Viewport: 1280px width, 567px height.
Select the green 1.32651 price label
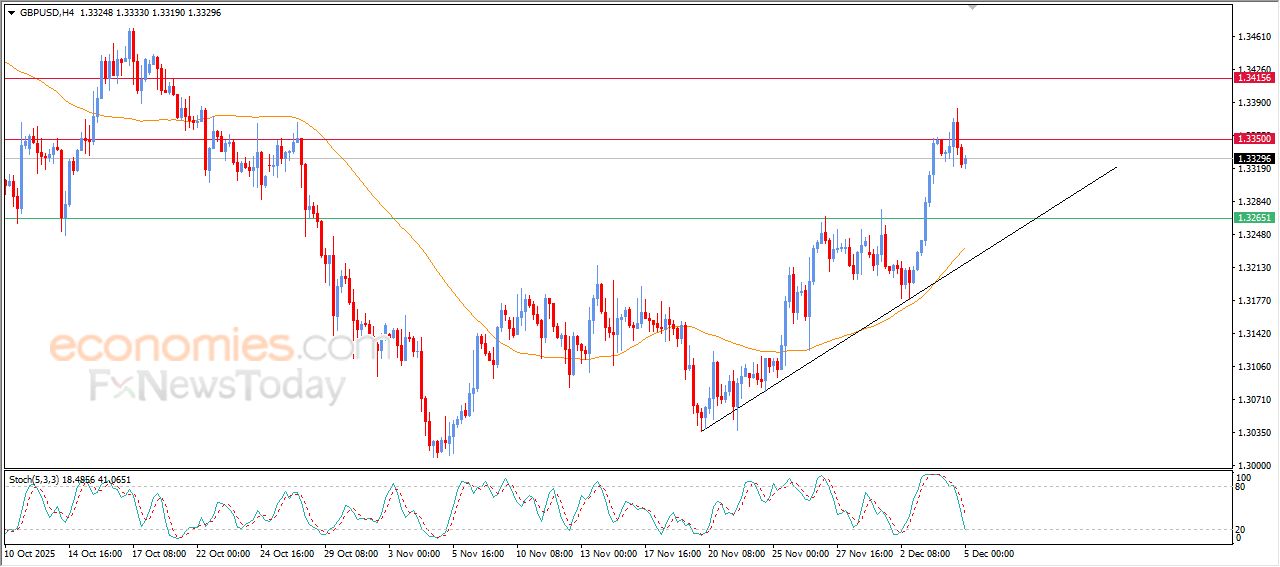point(1254,218)
